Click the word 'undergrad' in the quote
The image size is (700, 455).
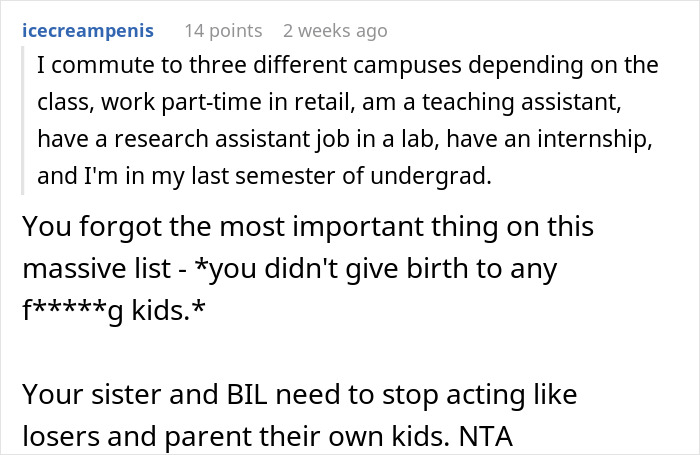(x=431, y=176)
